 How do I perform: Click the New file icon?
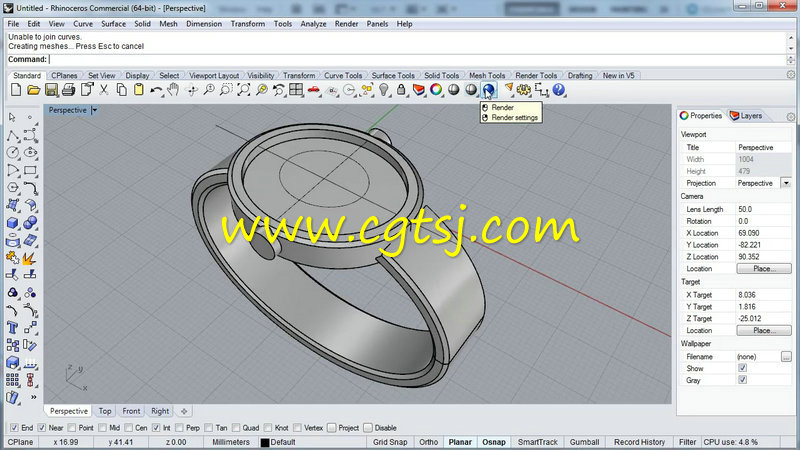[x=16, y=90]
